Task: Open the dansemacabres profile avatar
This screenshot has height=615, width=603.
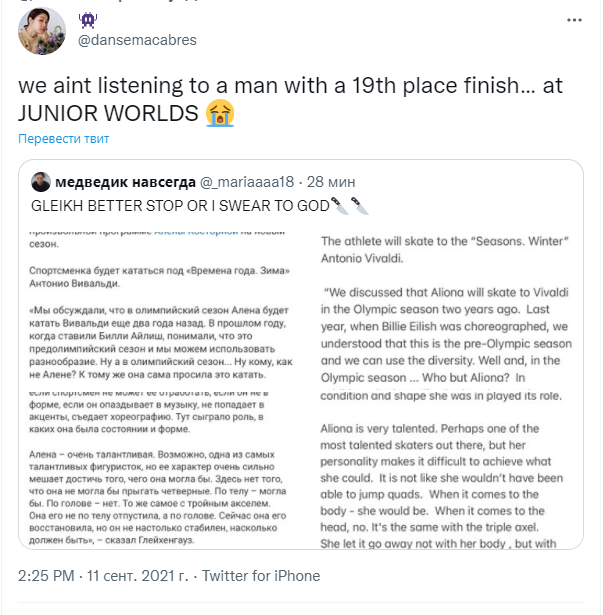Action: click(41, 32)
